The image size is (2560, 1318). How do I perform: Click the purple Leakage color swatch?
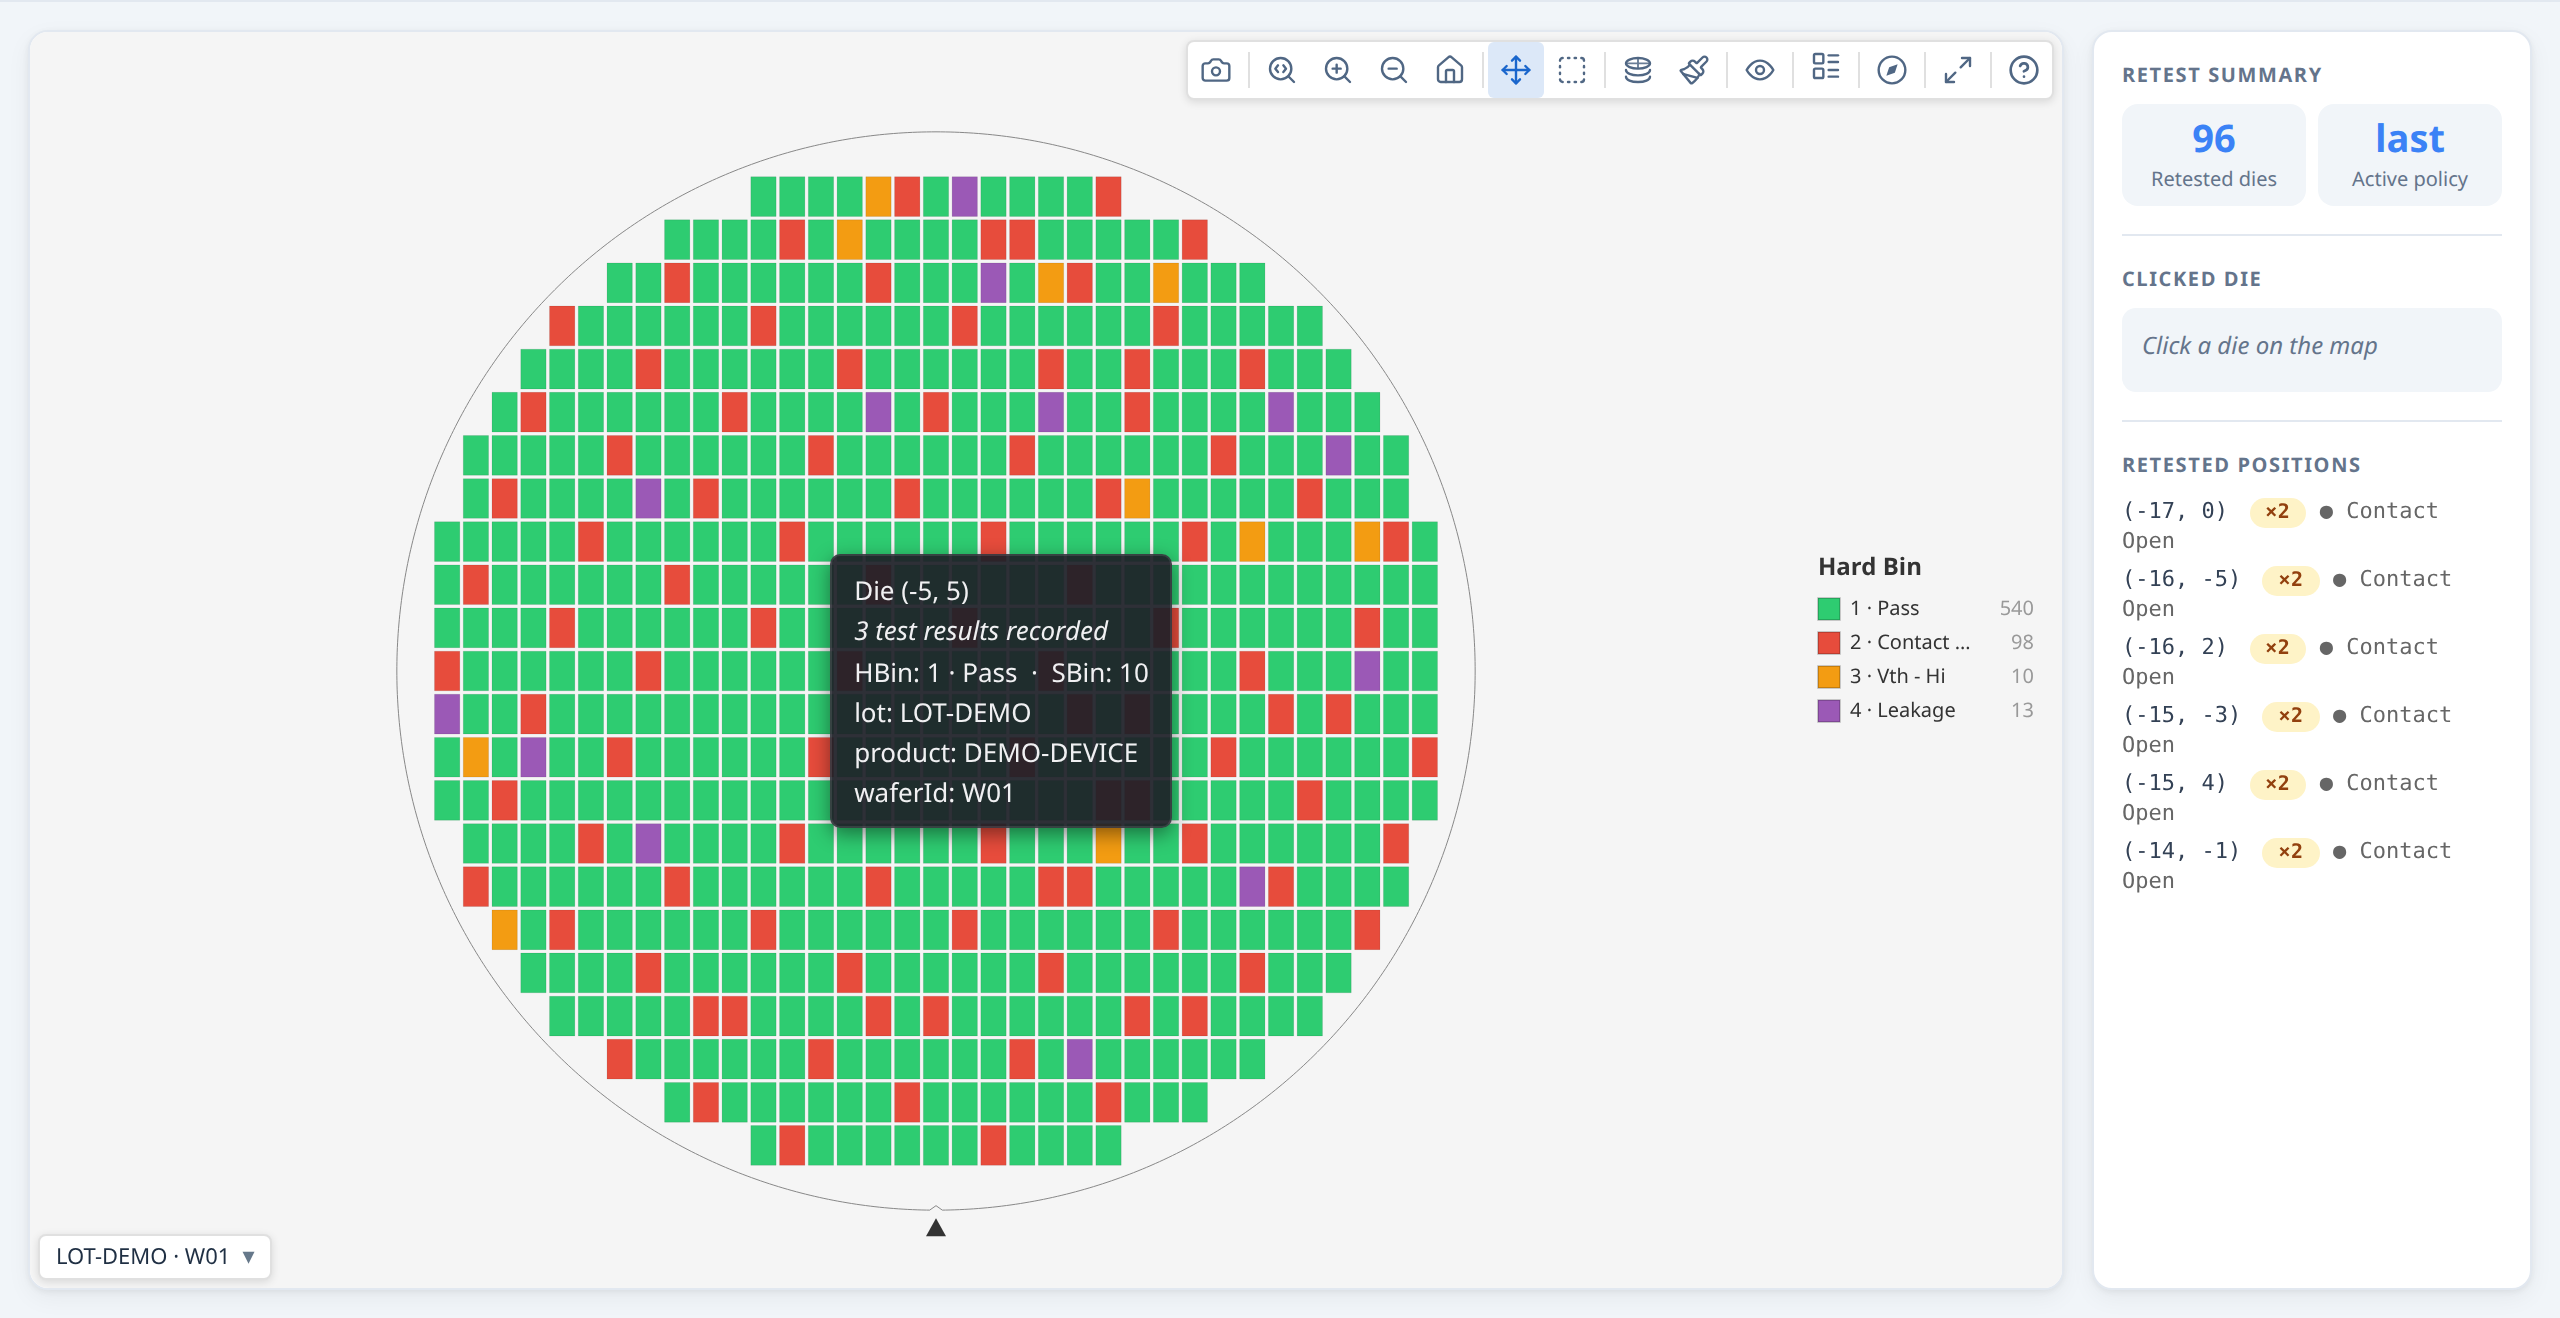click(1829, 710)
